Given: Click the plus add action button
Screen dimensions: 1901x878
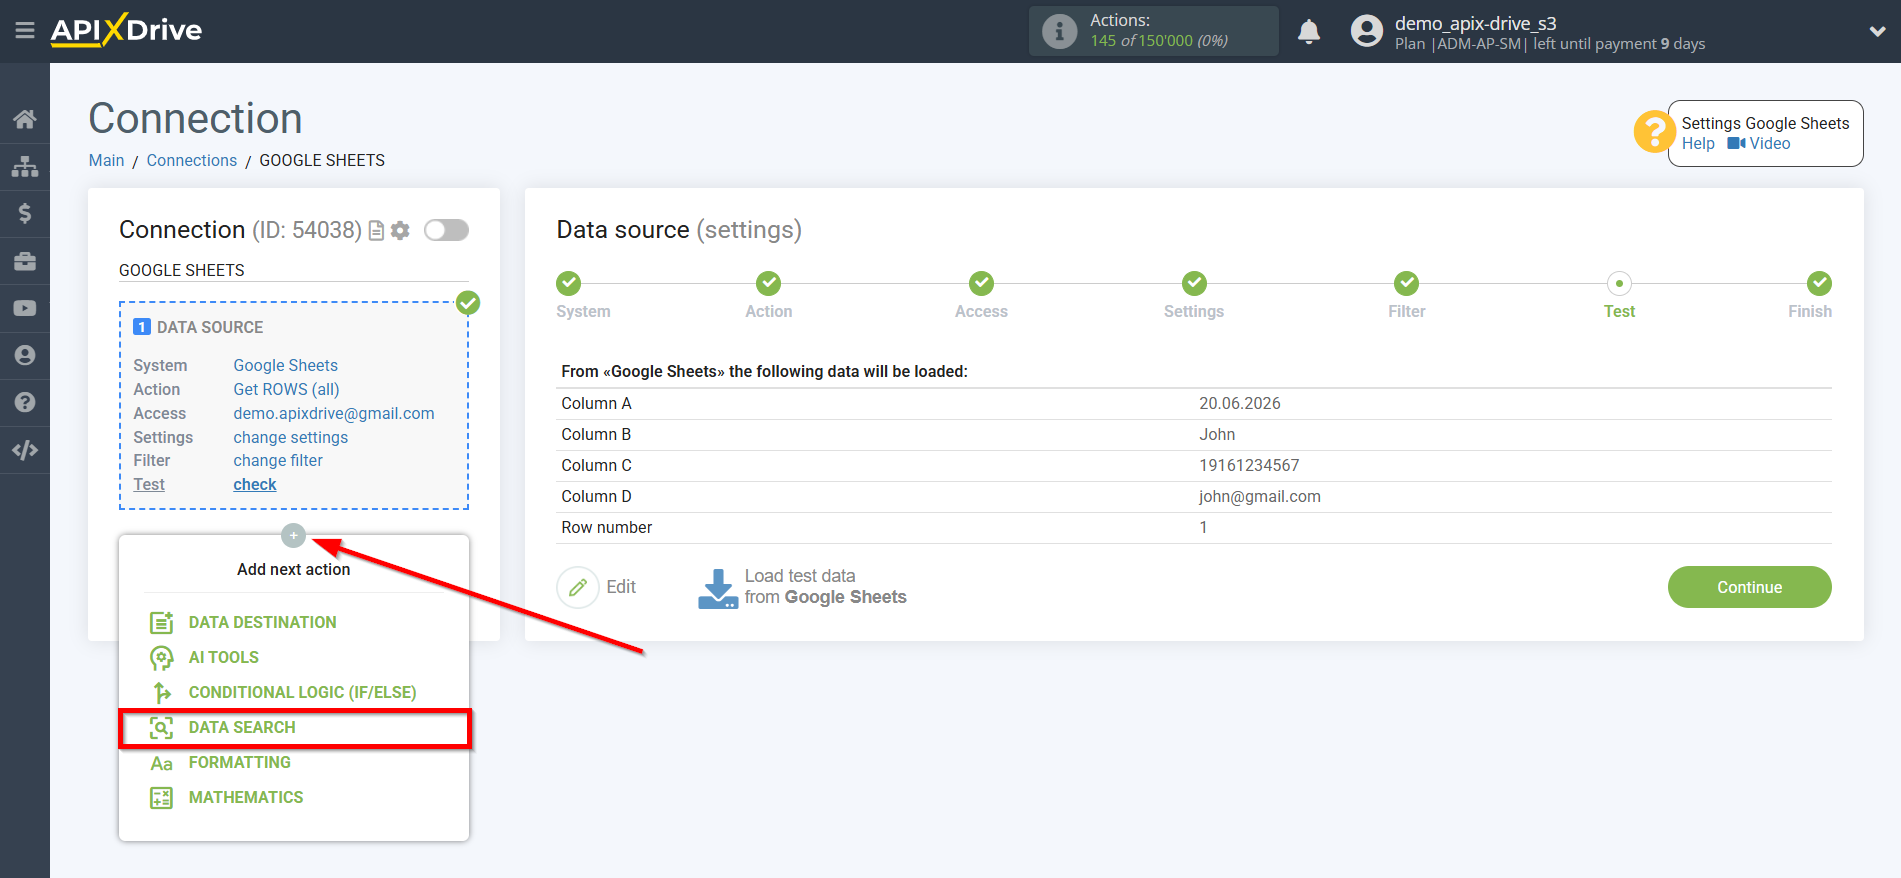Looking at the screenshot, I should point(293,535).
